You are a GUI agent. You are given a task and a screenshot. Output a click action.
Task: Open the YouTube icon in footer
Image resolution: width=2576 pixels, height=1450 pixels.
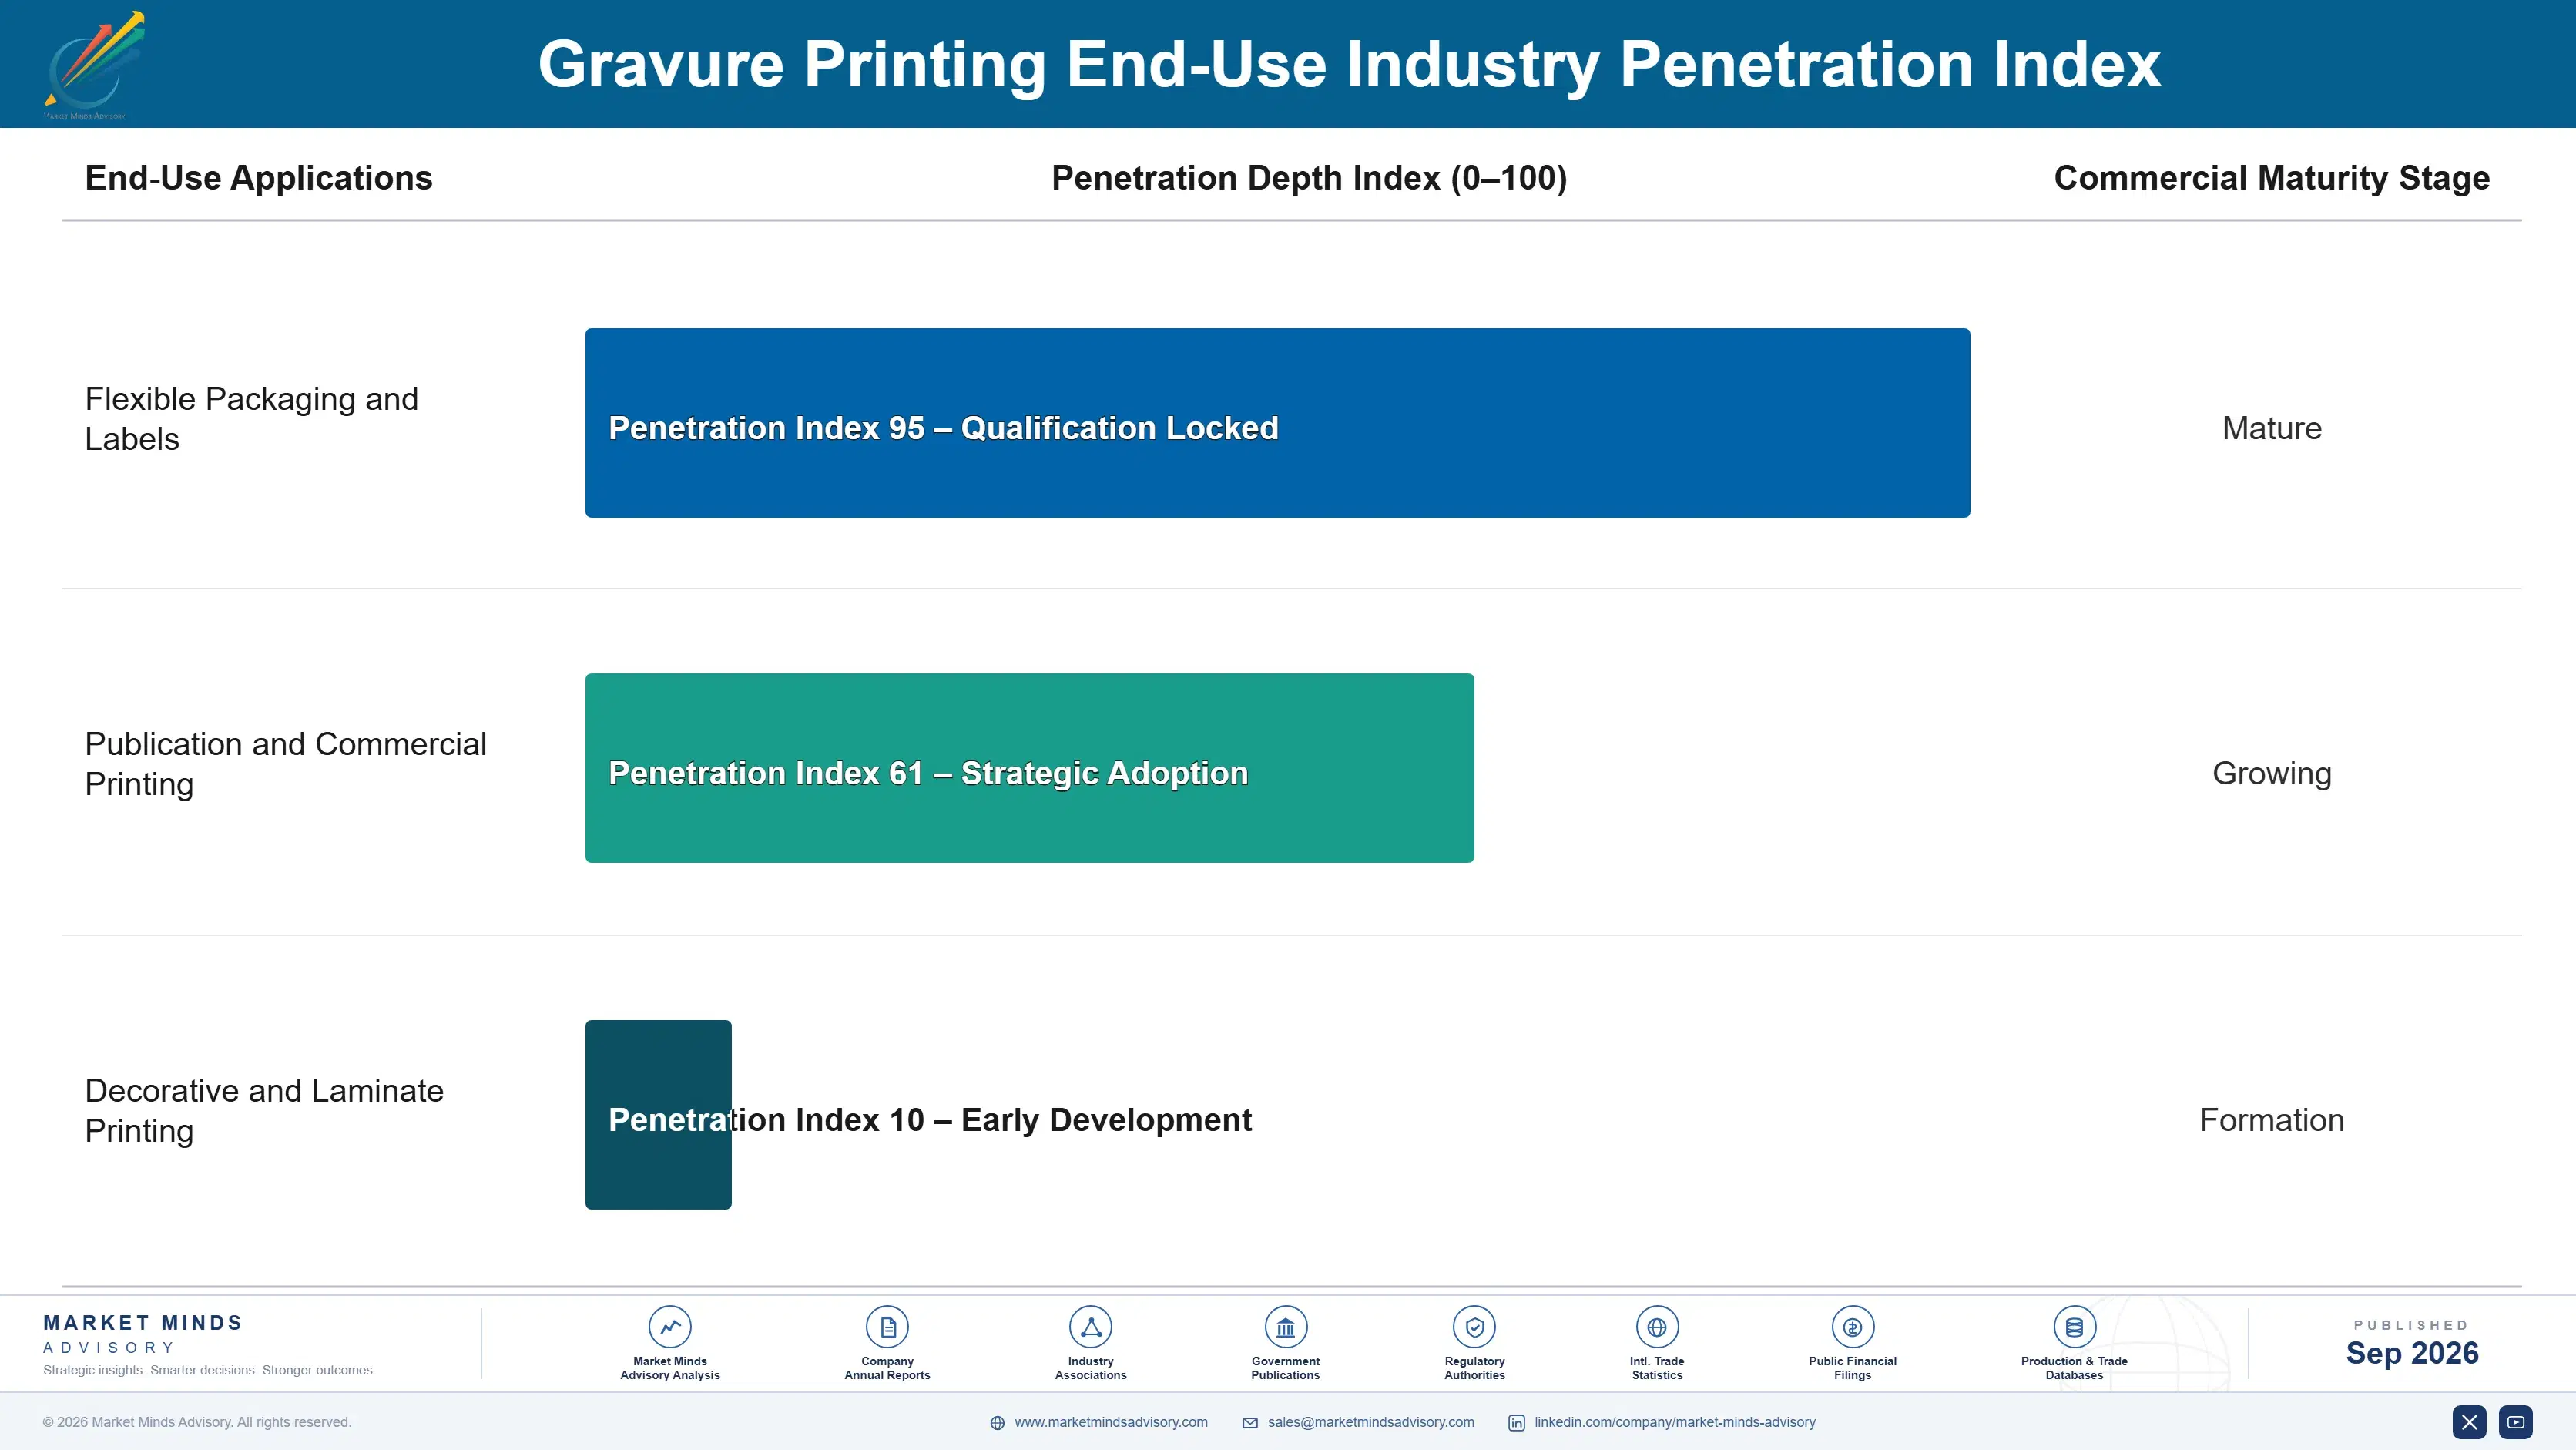click(2516, 1422)
